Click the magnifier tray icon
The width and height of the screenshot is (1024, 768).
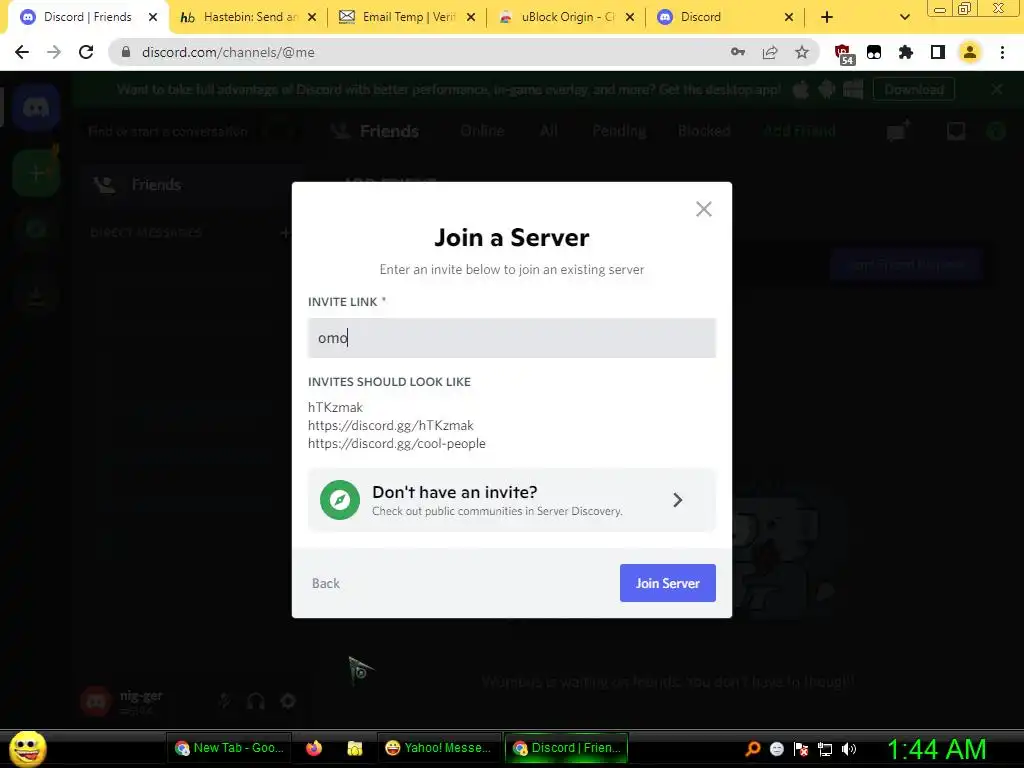tap(752, 748)
